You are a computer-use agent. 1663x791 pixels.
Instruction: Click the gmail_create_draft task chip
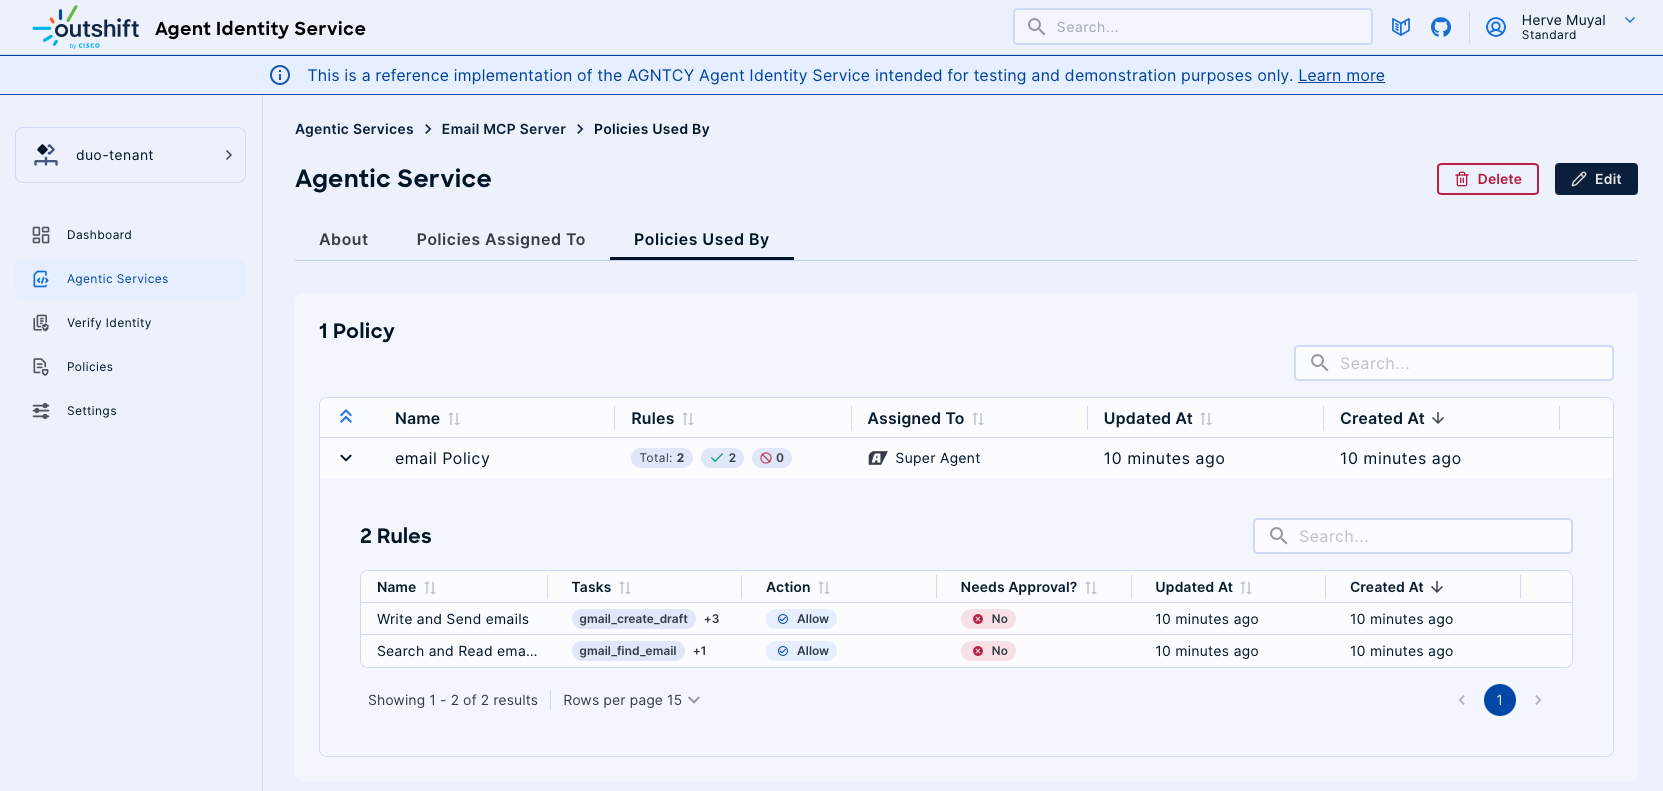633,619
